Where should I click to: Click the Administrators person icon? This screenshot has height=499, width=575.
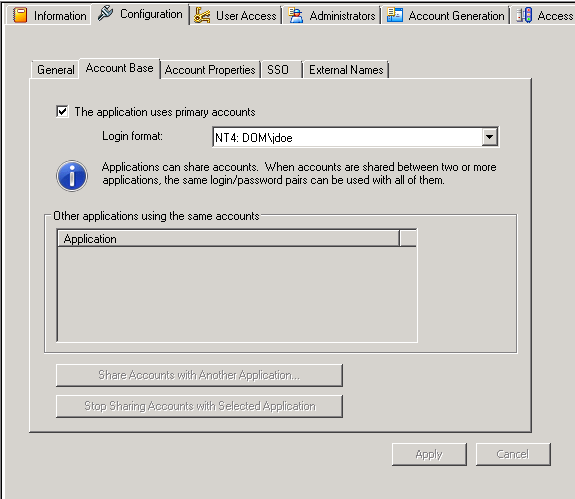point(296,15)
